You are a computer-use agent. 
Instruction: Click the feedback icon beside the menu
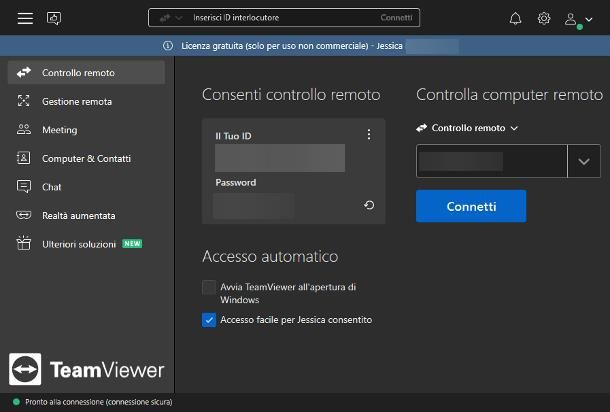tap(54, 18)
